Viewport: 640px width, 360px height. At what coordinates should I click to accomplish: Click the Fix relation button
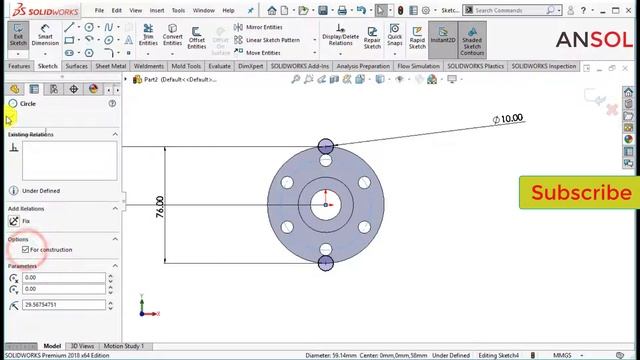pos(14,221)
